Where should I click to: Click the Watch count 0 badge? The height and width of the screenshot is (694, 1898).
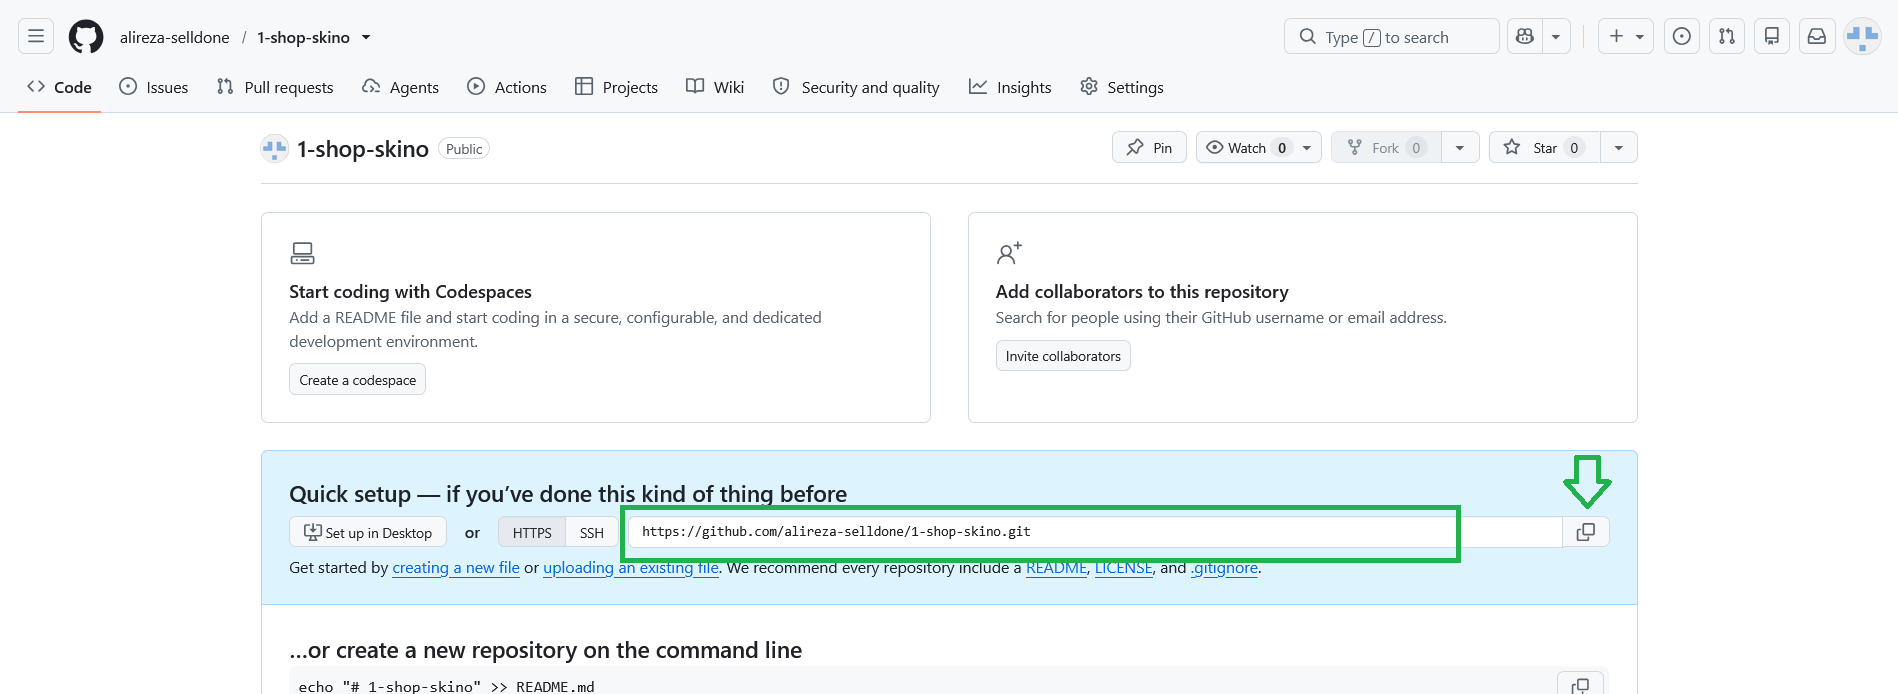(x=1282, y=148)
